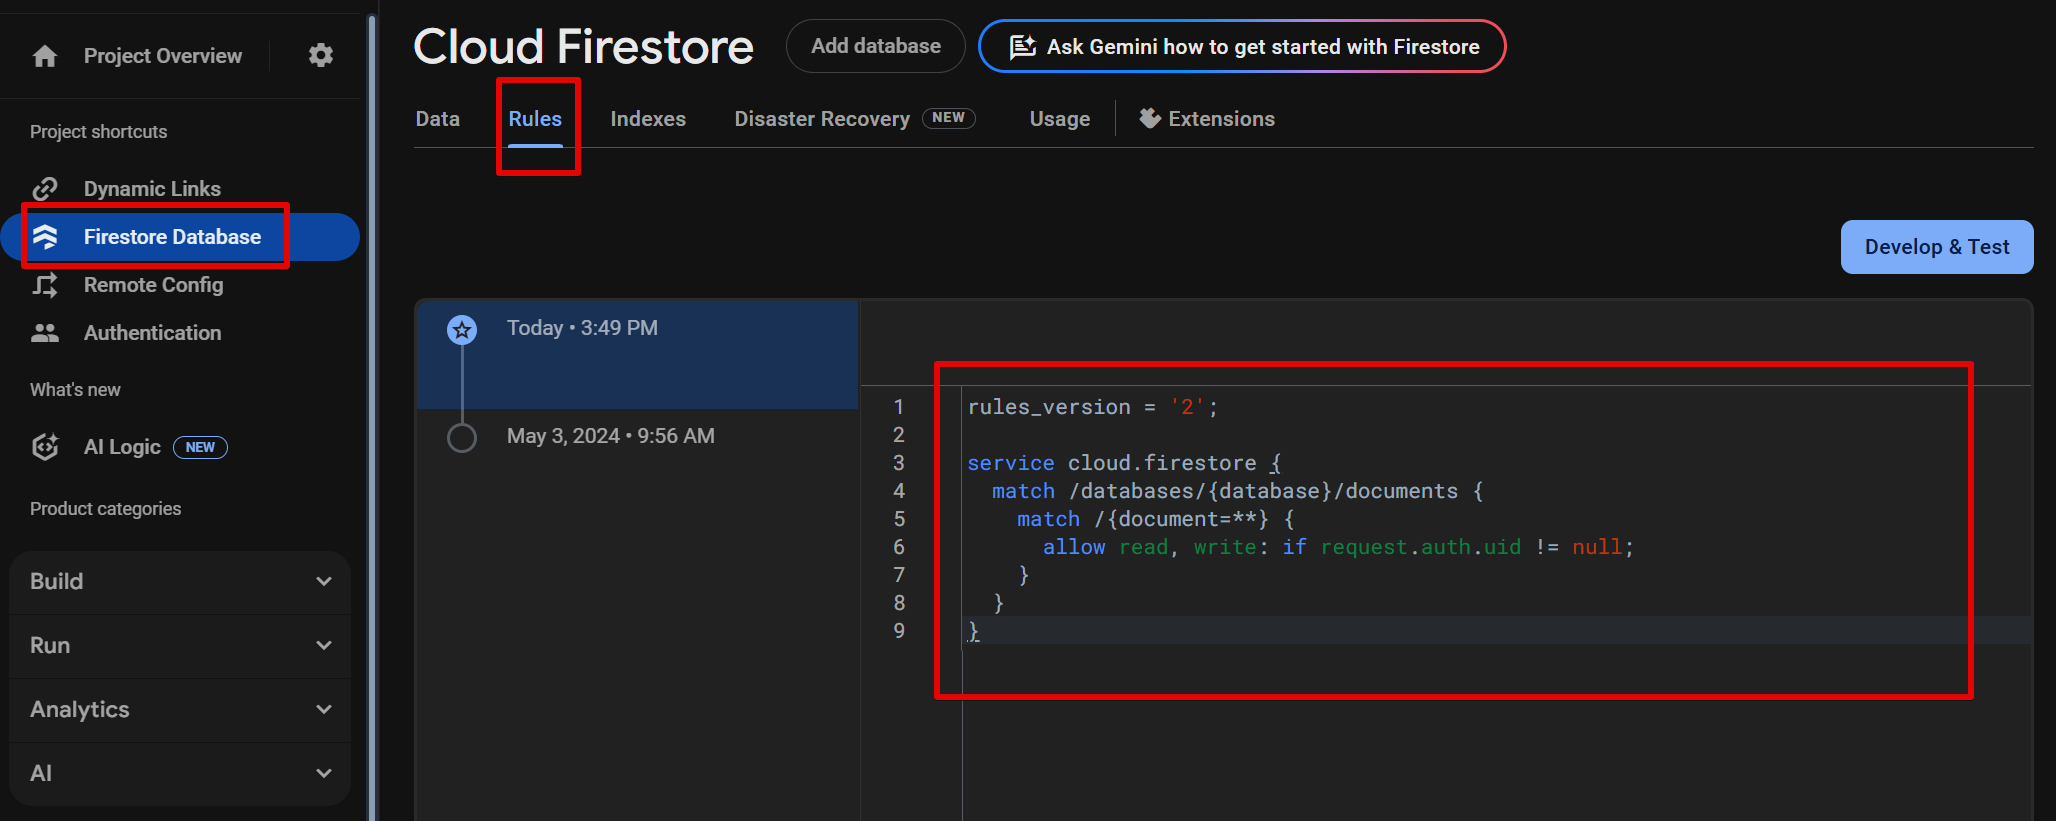Expand the Analytics category chevron
2056x821 pixels.
point(324,709)
